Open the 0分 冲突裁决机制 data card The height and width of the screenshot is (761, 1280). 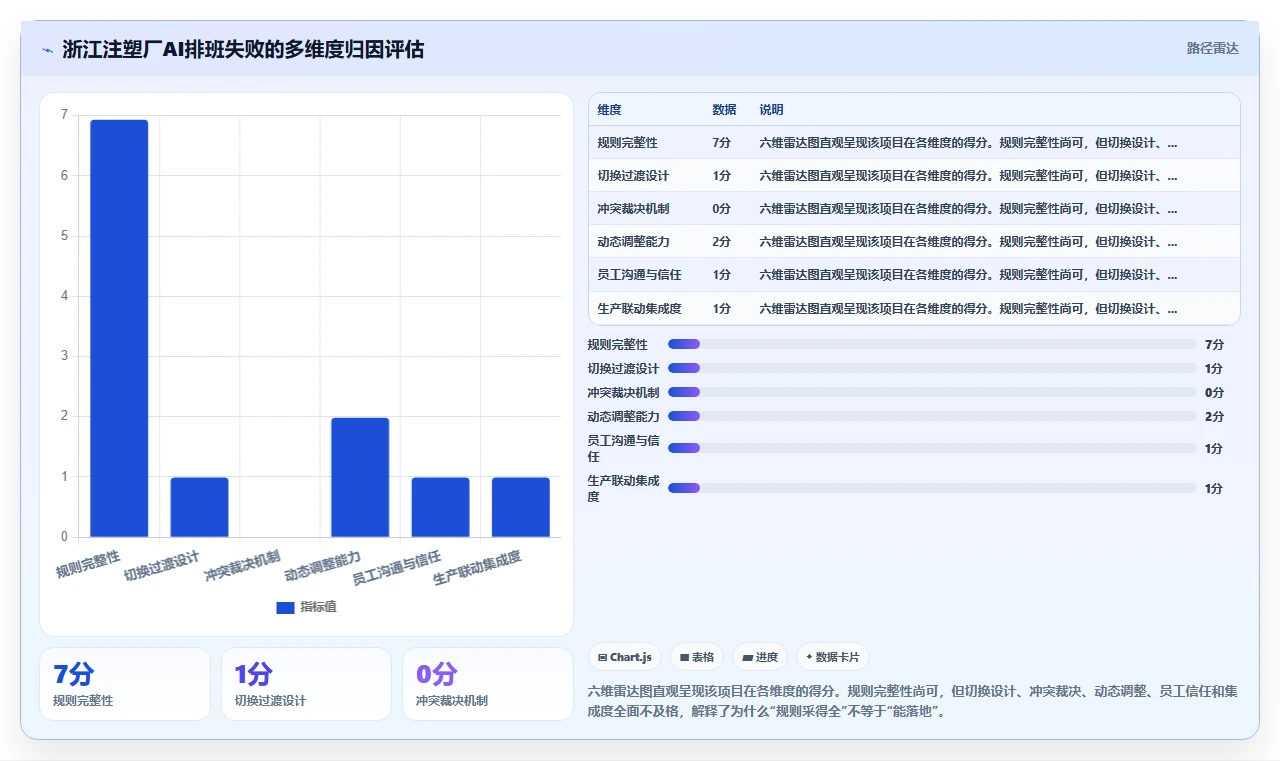click(x=488, y=684)
